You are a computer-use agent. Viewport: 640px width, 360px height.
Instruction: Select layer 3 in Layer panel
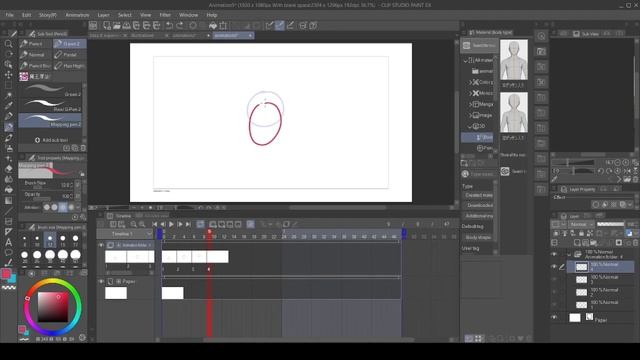tap(600, 280)
